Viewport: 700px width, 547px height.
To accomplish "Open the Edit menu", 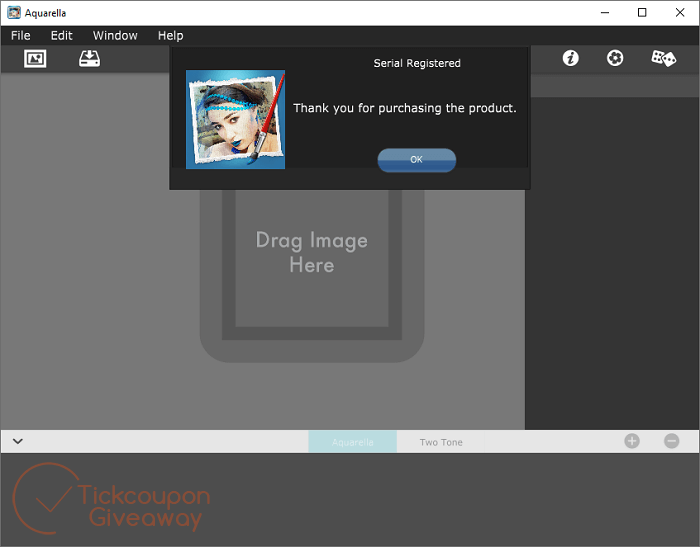I will [x=62, y=36].
